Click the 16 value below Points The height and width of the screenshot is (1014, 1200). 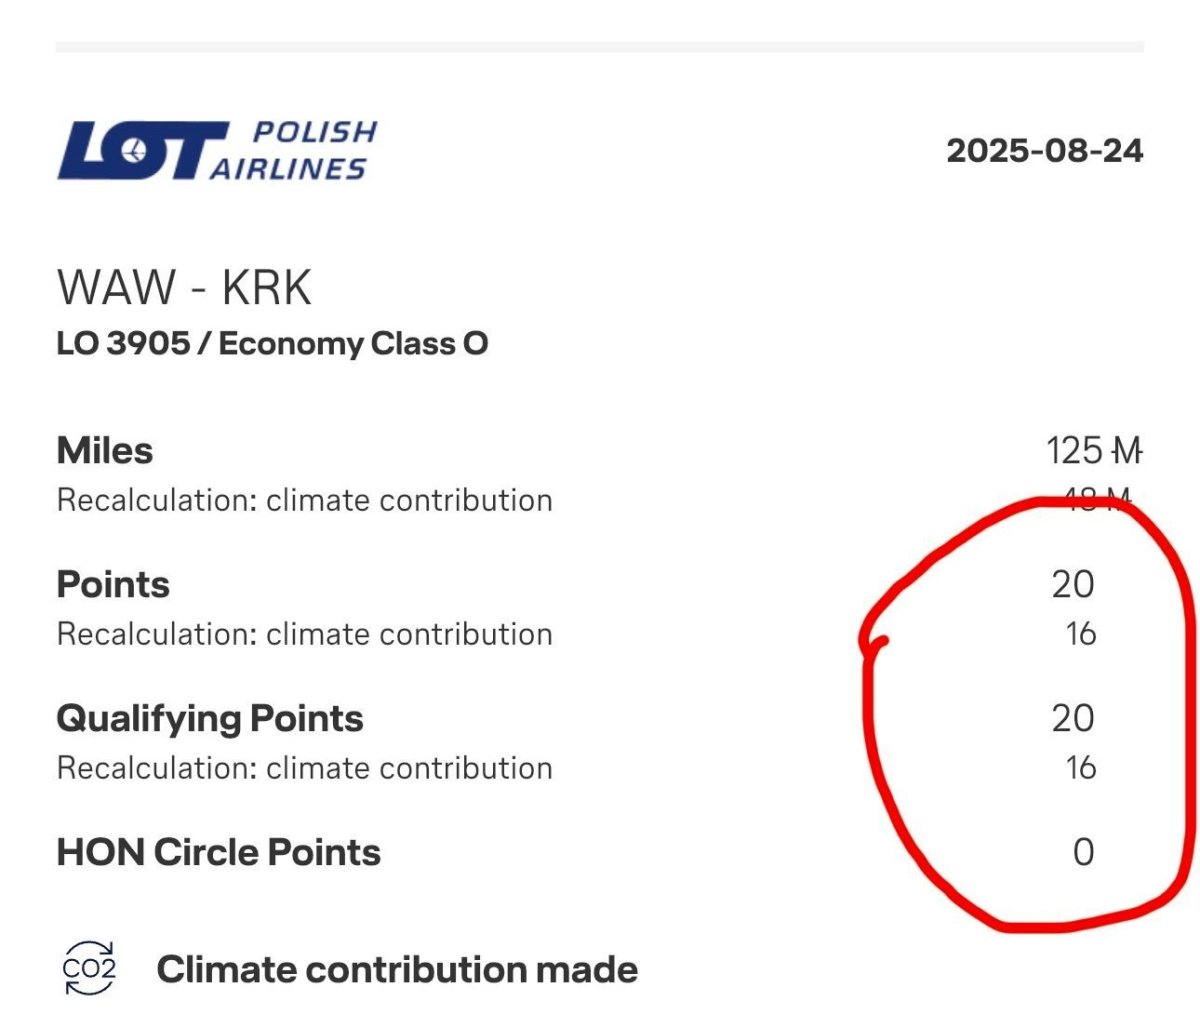point(1080,634)
